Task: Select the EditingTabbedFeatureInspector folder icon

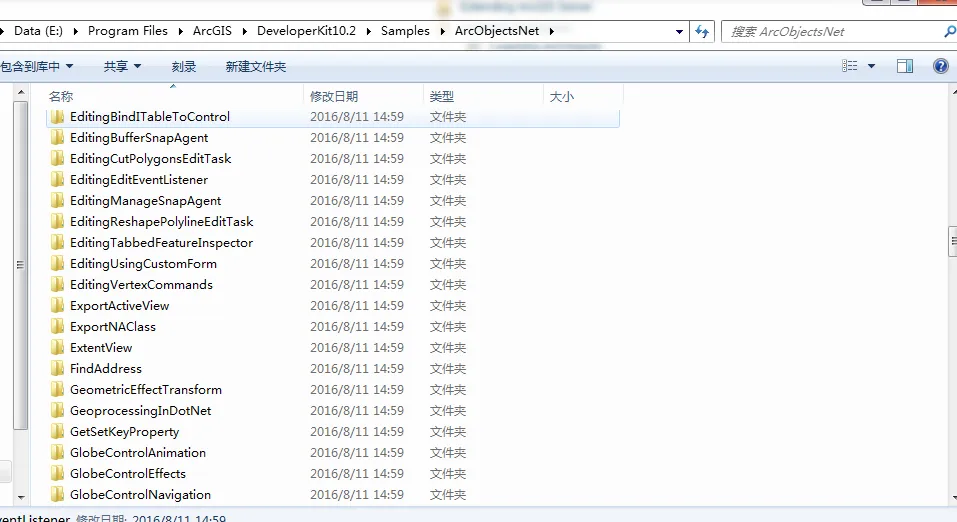Action: click(57, 242)
